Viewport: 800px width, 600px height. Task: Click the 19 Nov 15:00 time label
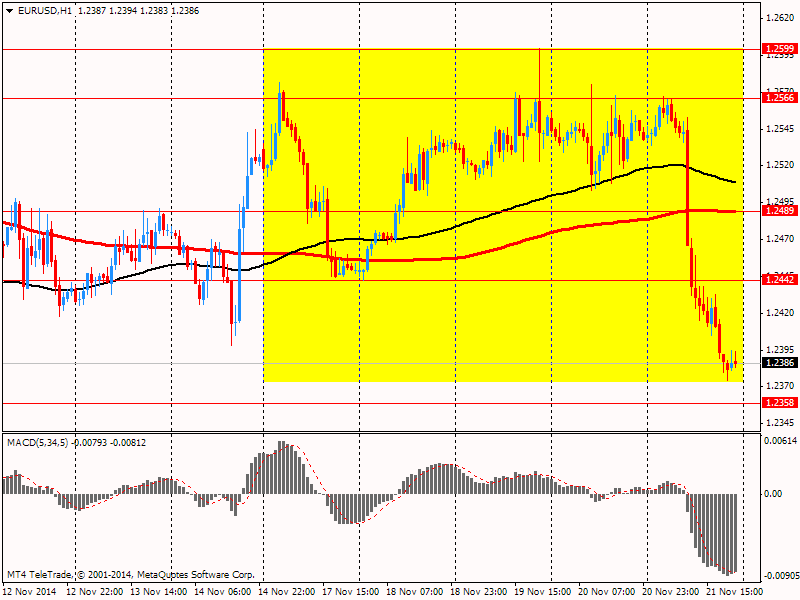pos(543,591)
